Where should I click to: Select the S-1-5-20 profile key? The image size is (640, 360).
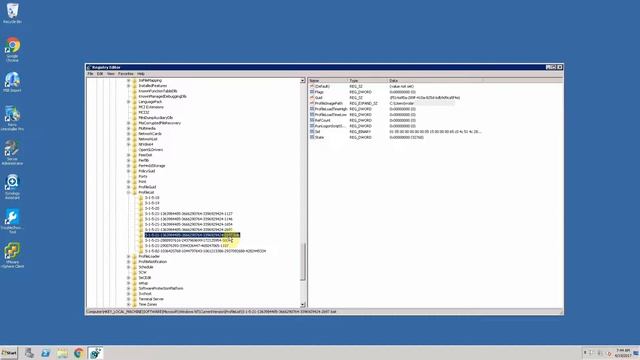point(152,208)
